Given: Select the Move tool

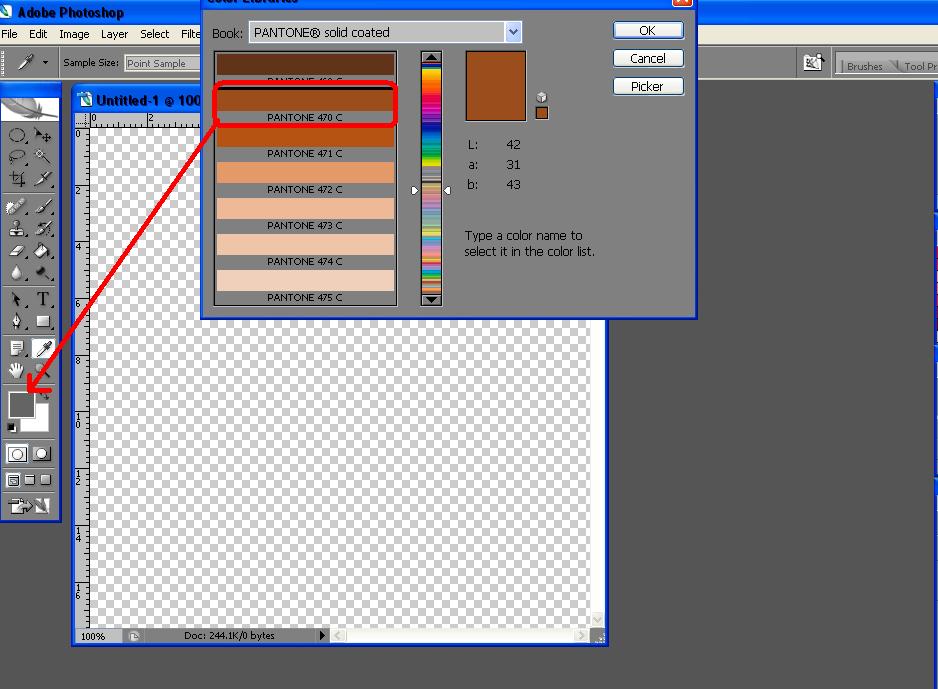Looking at the screenshot, I should click(42, 135).
